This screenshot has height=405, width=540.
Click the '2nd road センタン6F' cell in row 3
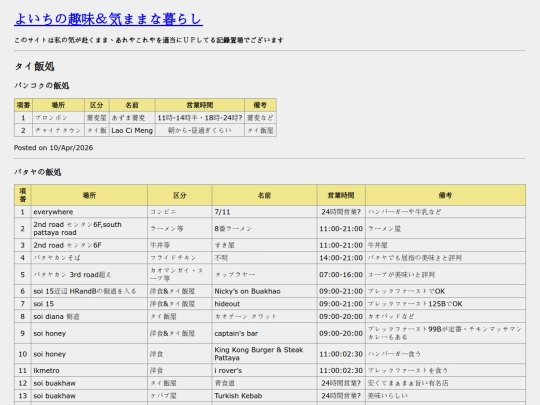click(89, 245)
